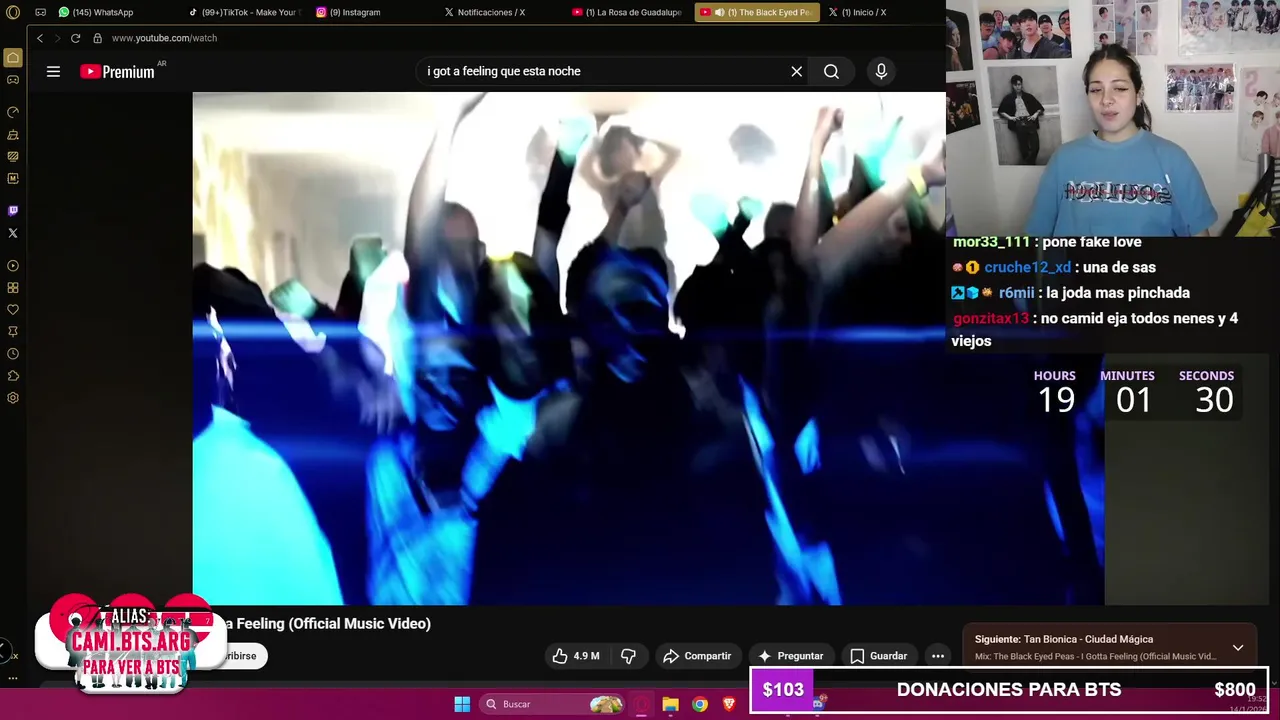1280x720 pixels.
Task: Click the YouTube search magnifier button
Action: click(x=831, y=71)
